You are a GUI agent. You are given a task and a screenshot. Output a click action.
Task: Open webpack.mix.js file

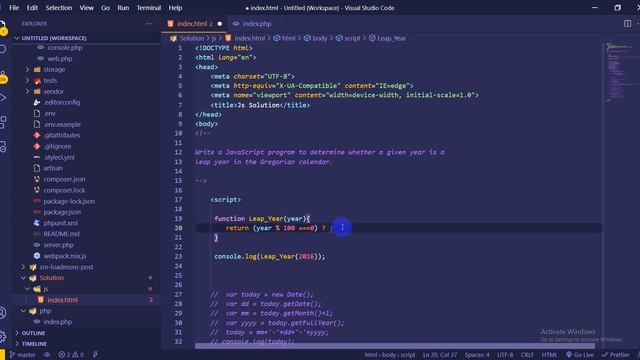click(x=64, y=256)
